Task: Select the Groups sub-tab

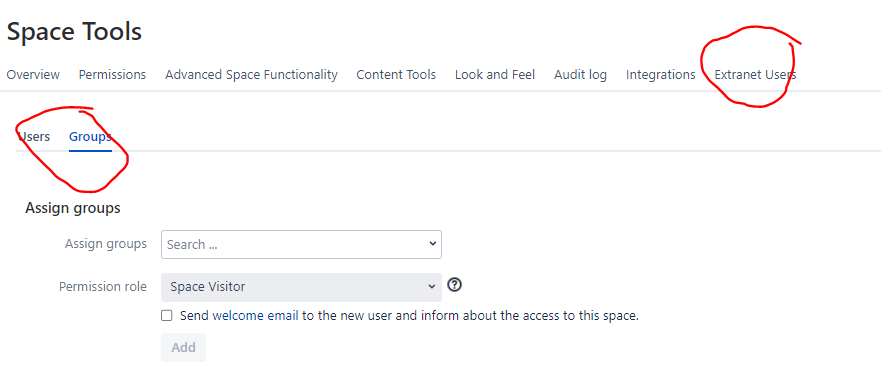Action: 90,136
